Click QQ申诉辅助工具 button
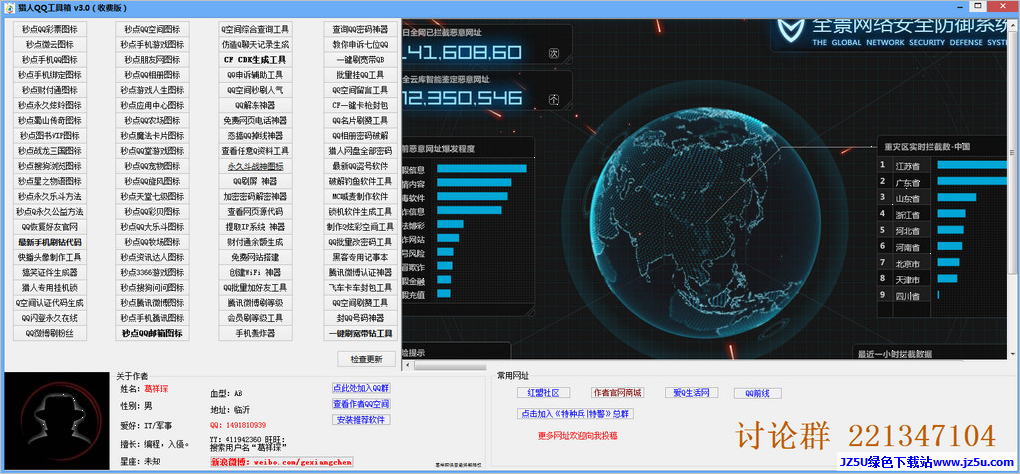The image size is (1020, 474). 256,75
